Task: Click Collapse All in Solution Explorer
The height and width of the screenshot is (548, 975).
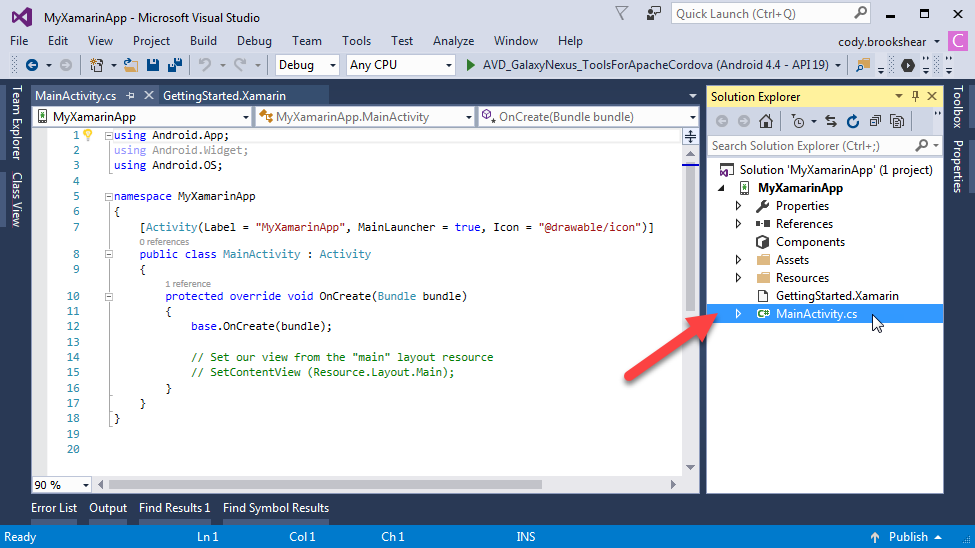Action: 875,121
